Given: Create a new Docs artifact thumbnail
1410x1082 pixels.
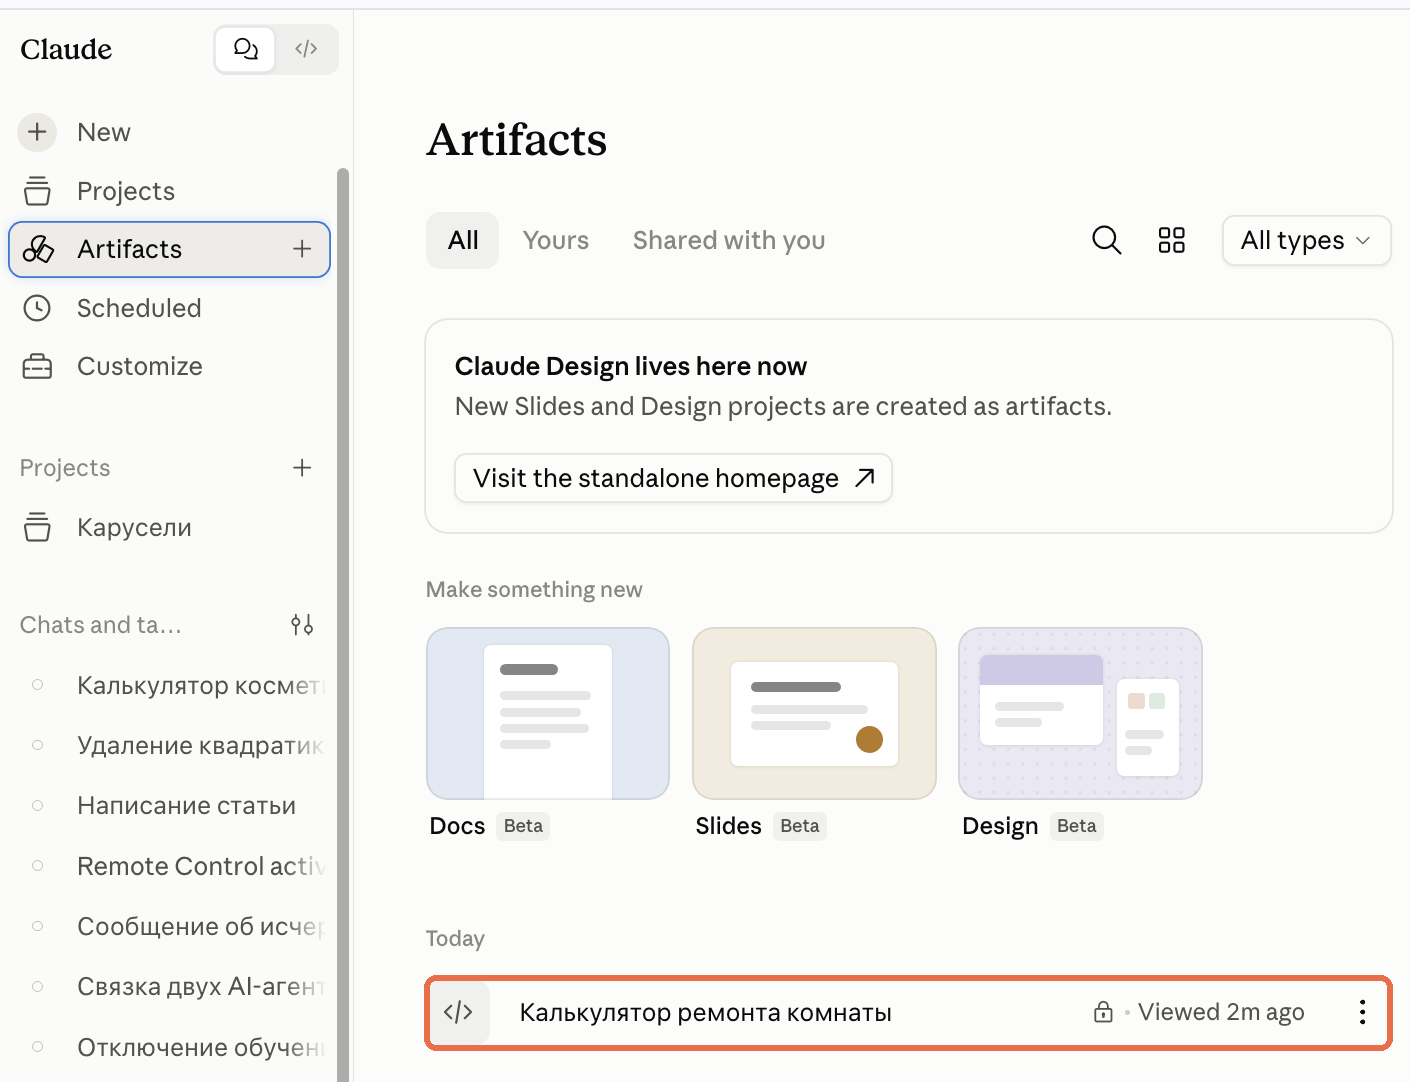Looking at the screenshot, I should pyautogui.click(x=548, y=713).
